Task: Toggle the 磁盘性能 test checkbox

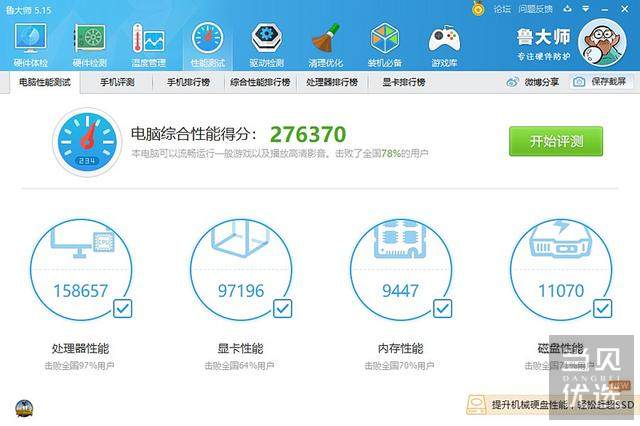Action: click(x=602, y=308)
